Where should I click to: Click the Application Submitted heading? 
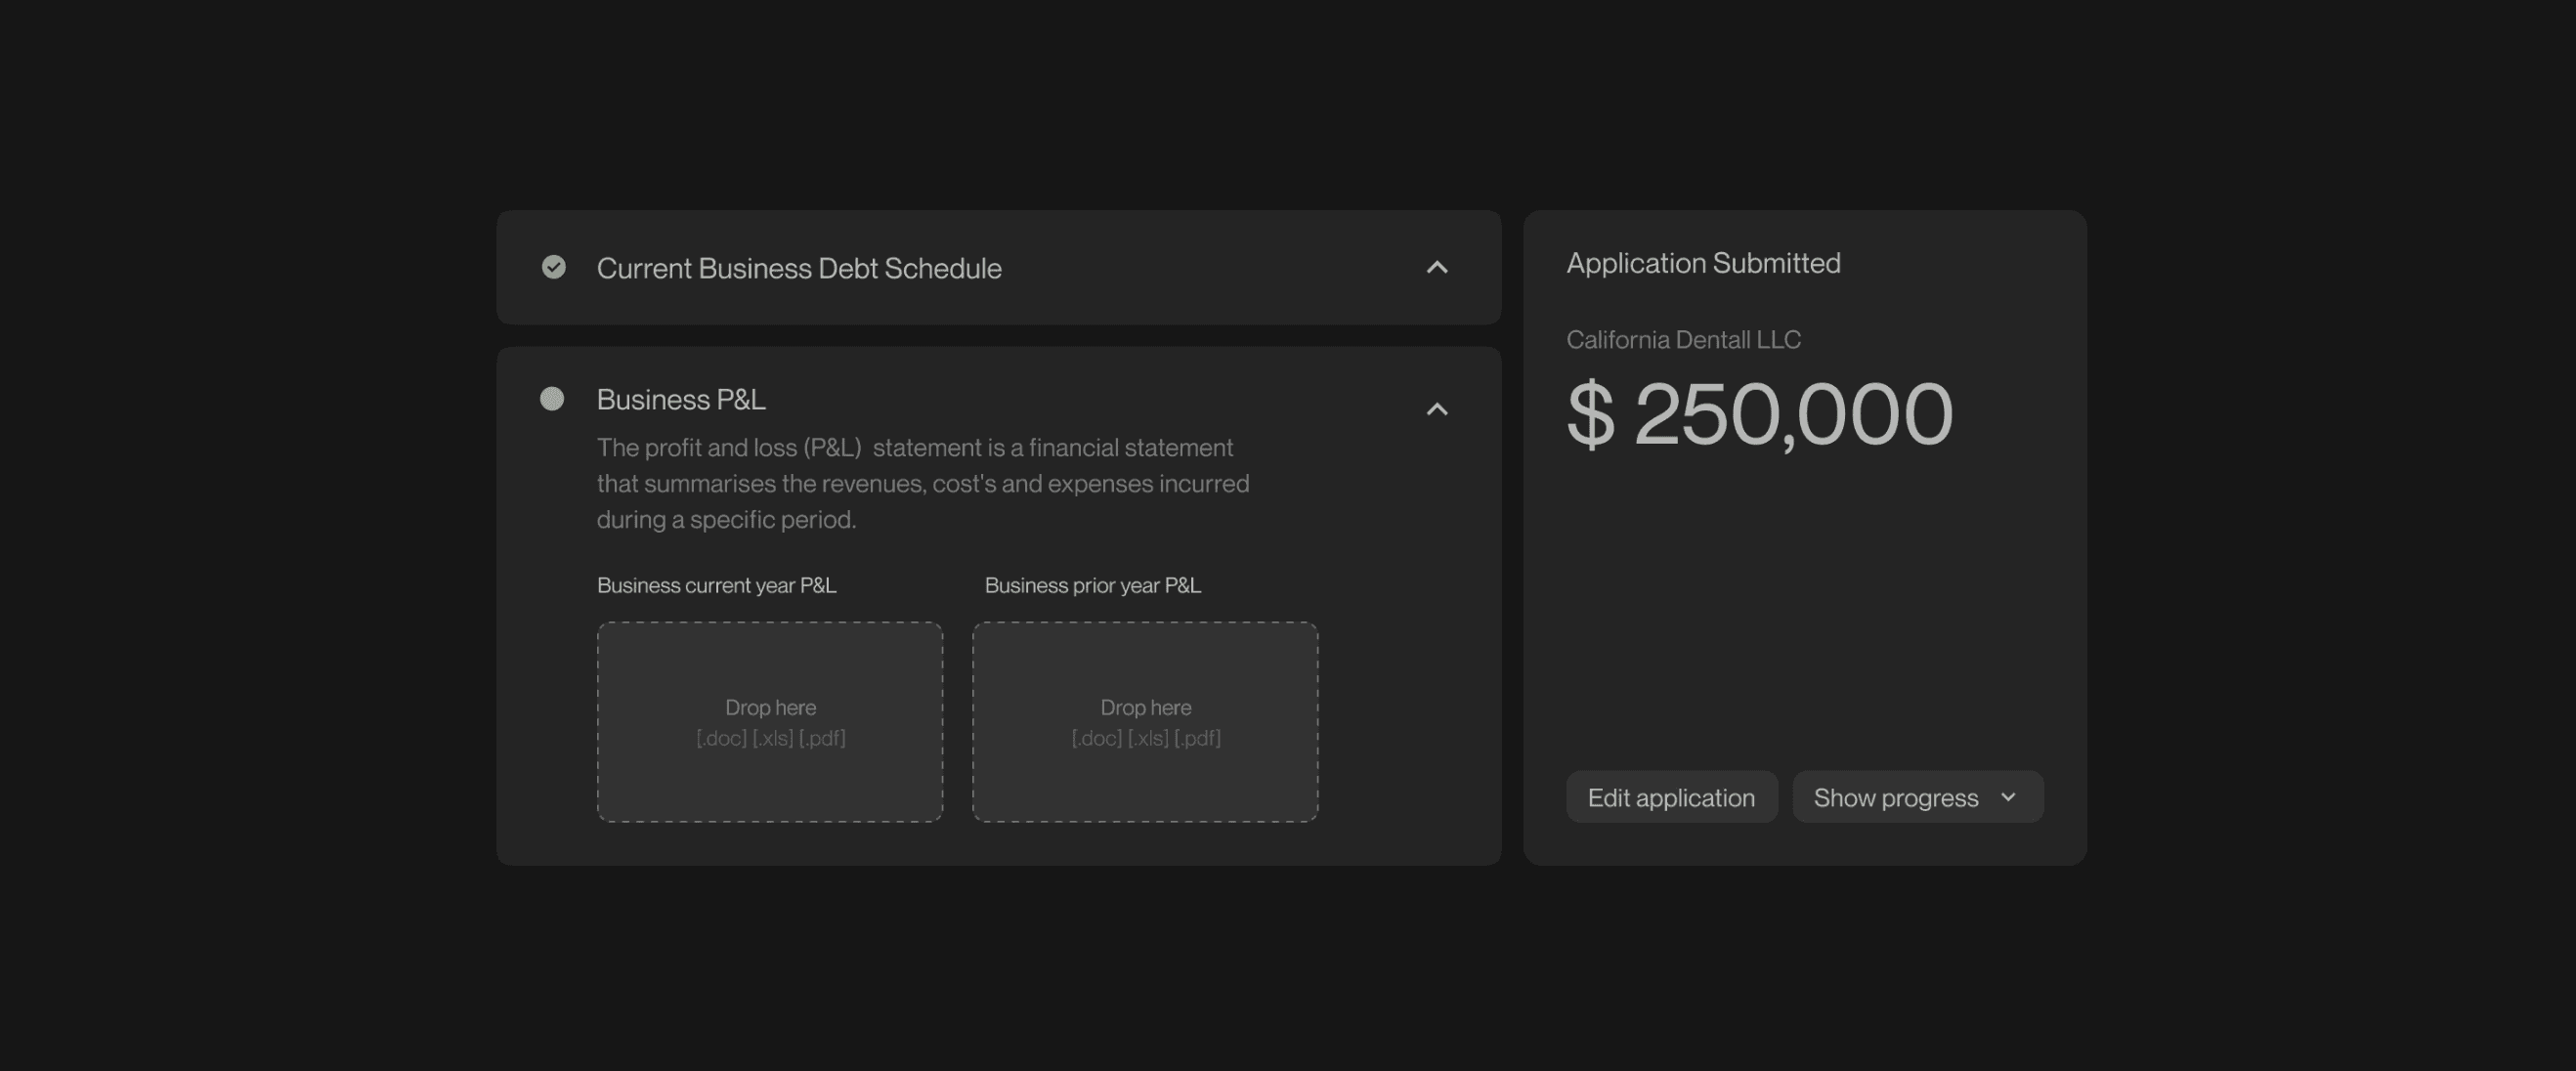pos(1702,263)
